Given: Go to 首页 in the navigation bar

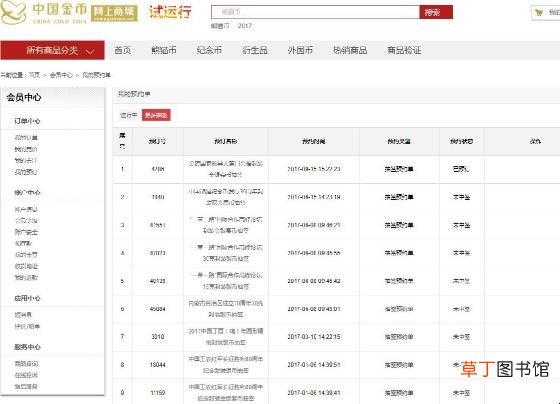Looking at the screenshot, I should pos(123,50).
